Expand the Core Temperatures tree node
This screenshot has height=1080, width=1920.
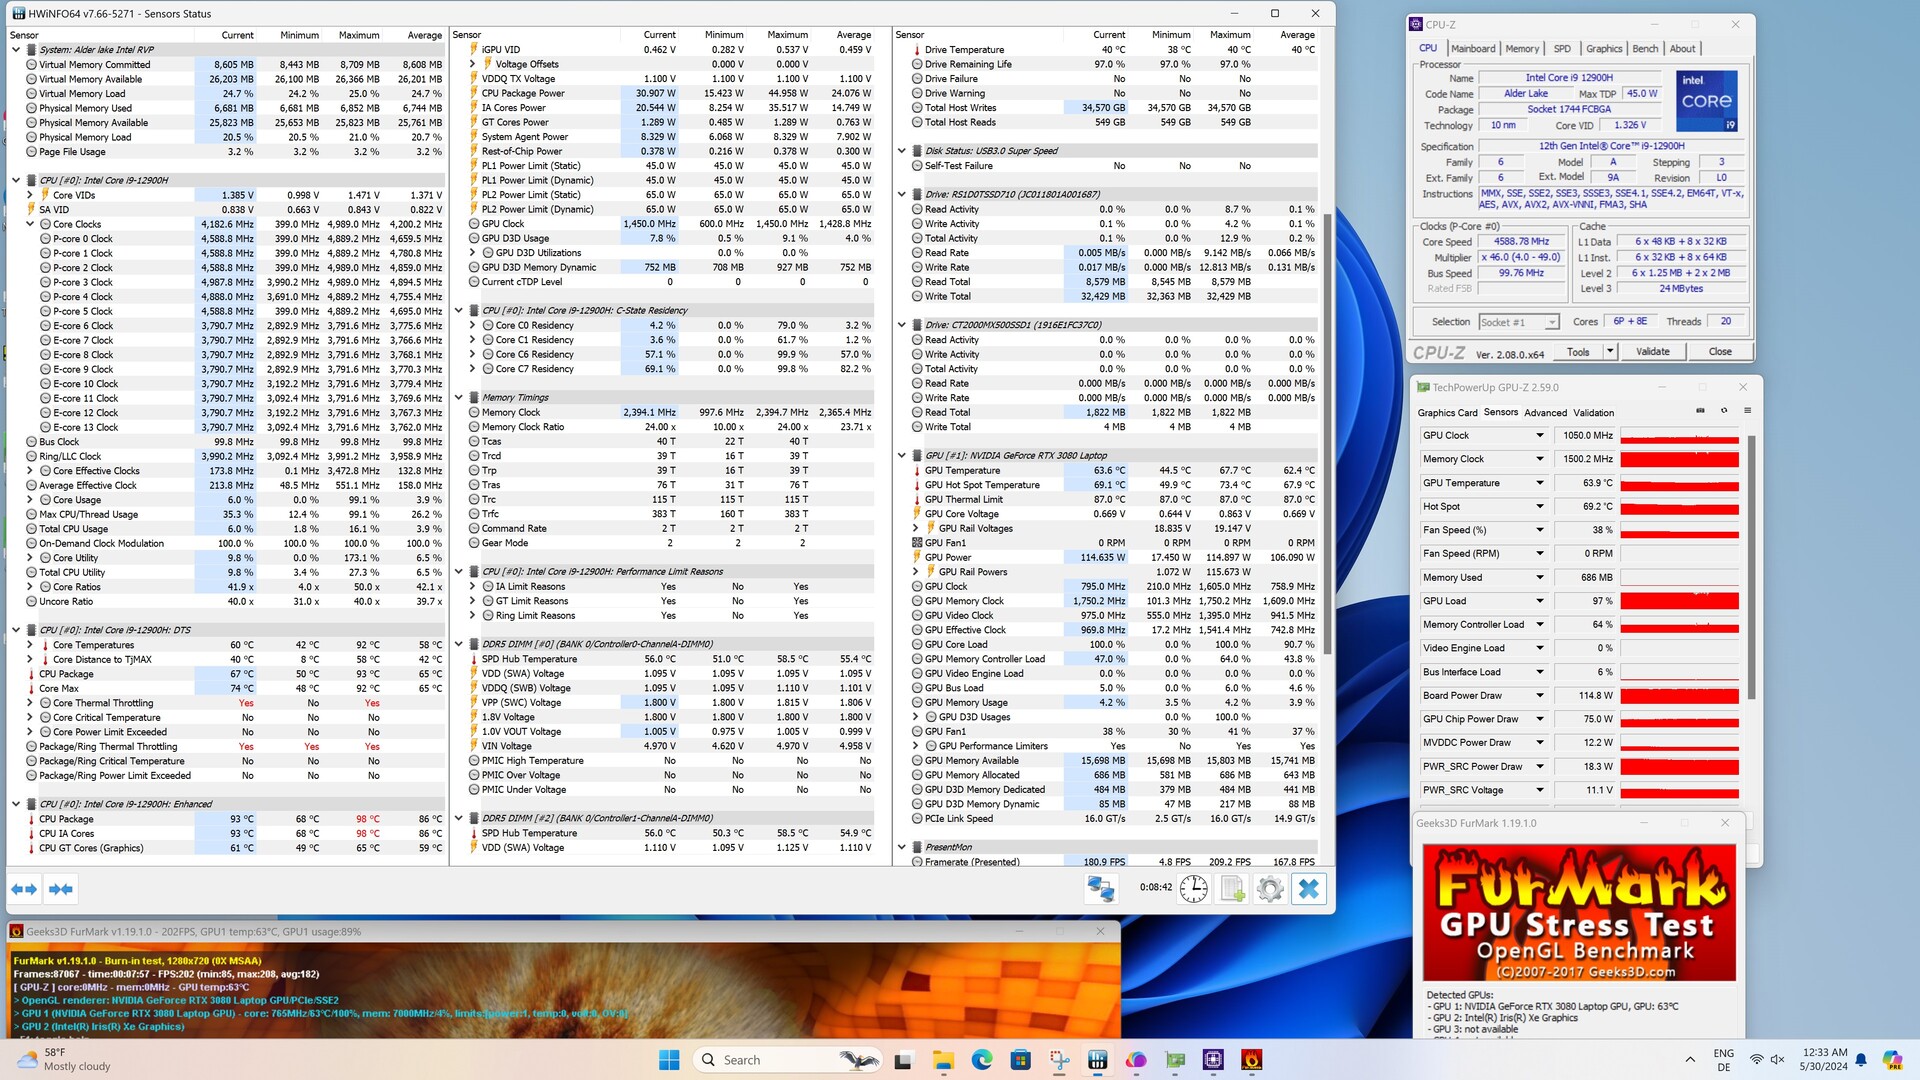point(30,645)
